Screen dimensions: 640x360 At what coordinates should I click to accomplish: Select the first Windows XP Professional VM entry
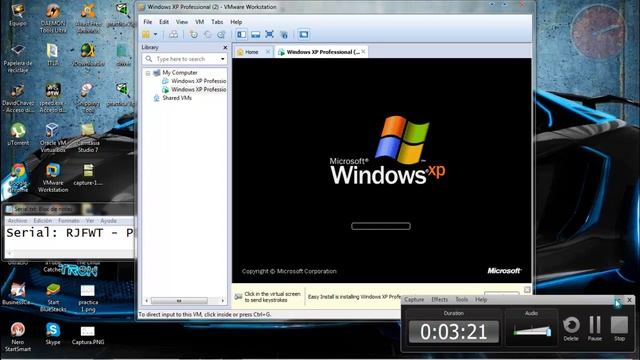[x=198, y=81]
